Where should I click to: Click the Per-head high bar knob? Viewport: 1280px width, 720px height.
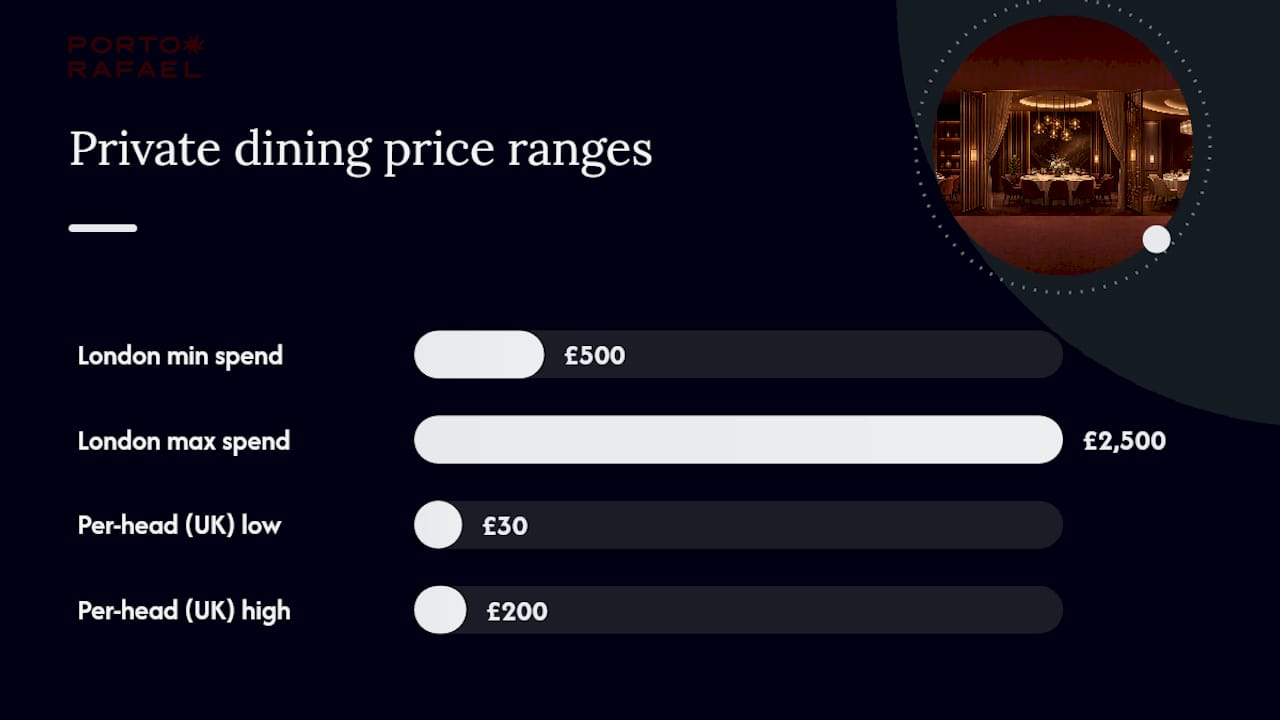[440, 609]
